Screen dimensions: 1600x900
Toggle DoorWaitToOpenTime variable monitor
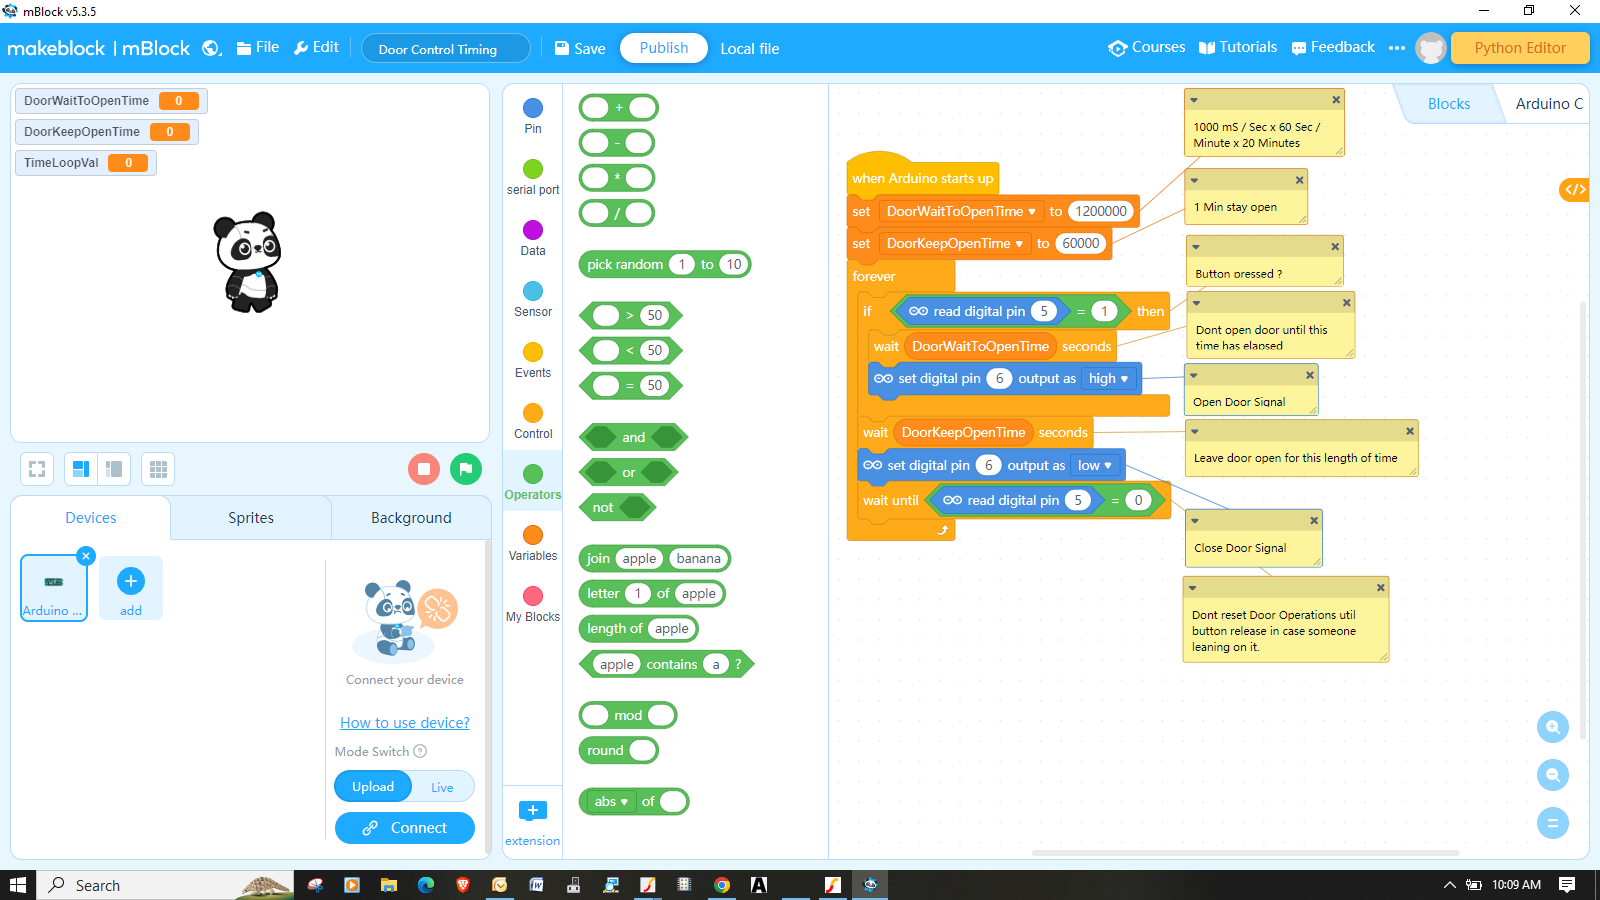click(x=111, y=101)
